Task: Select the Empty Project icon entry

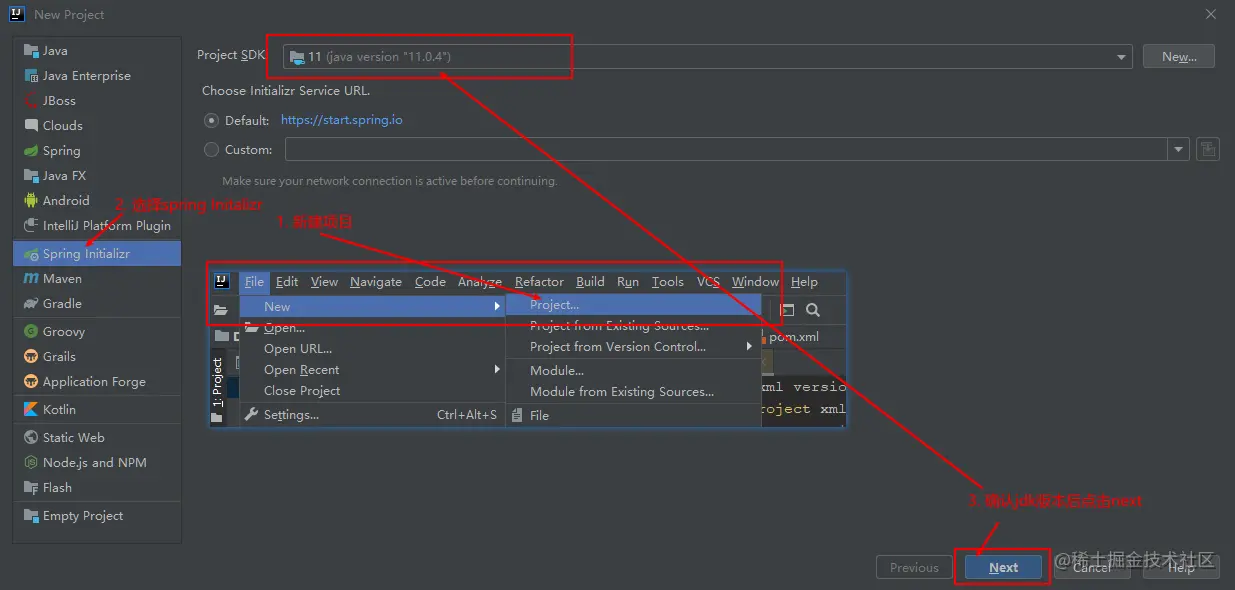Action: [31, 516]
